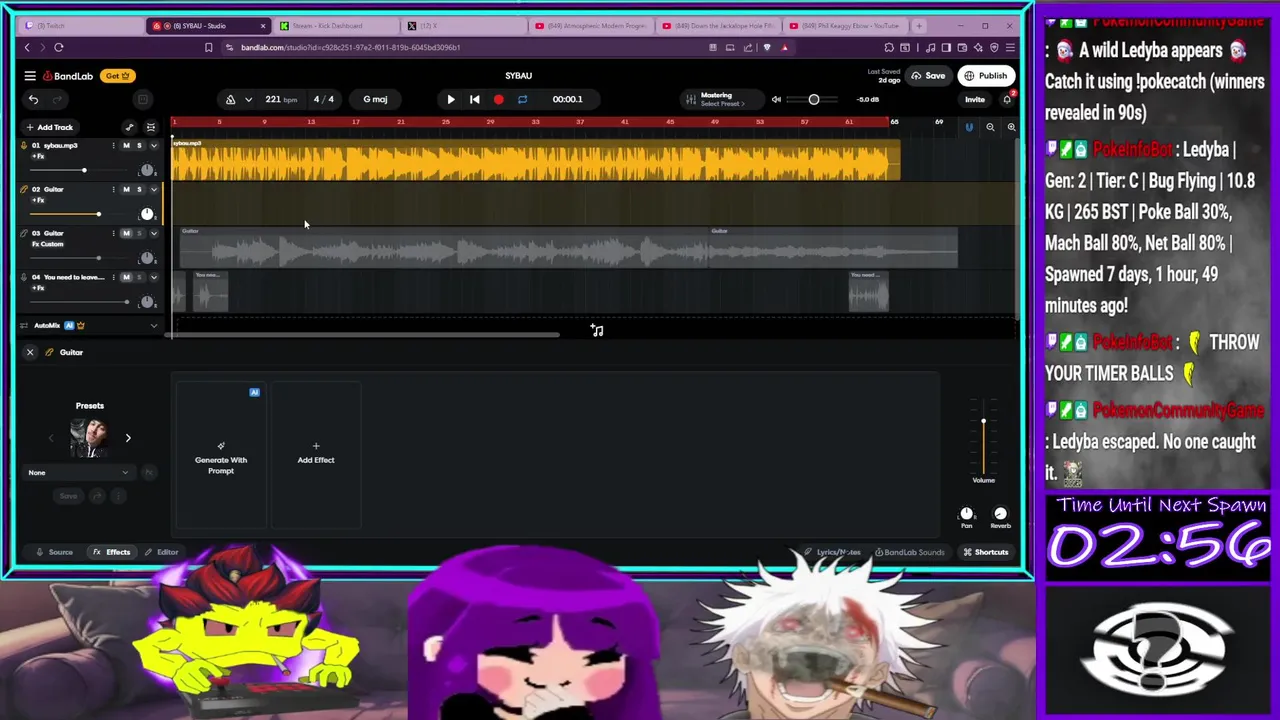Toggle the blue loop cycle button

click(522, 99)
